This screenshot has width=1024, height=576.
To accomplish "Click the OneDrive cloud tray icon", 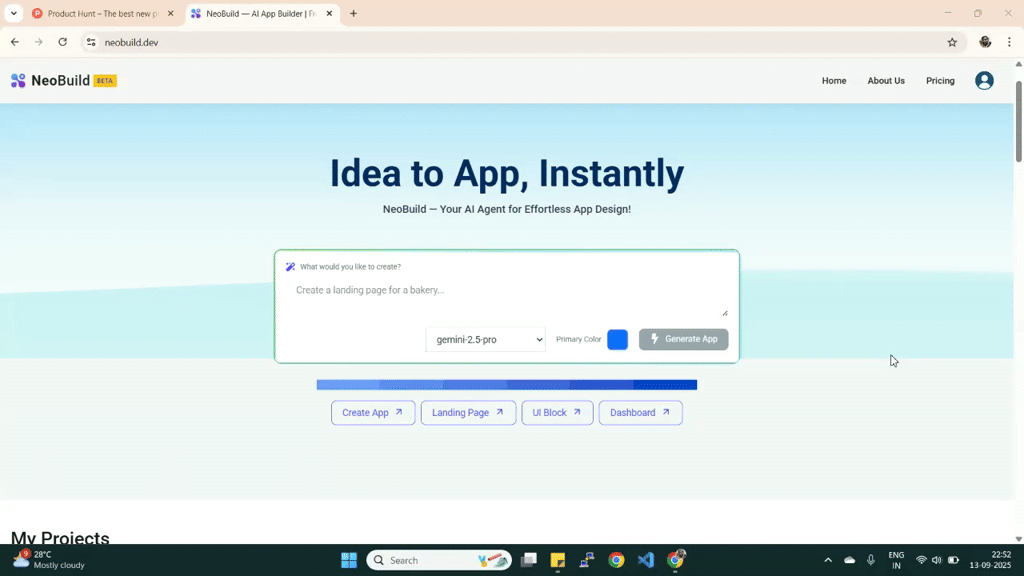I will tap(850, 560).
